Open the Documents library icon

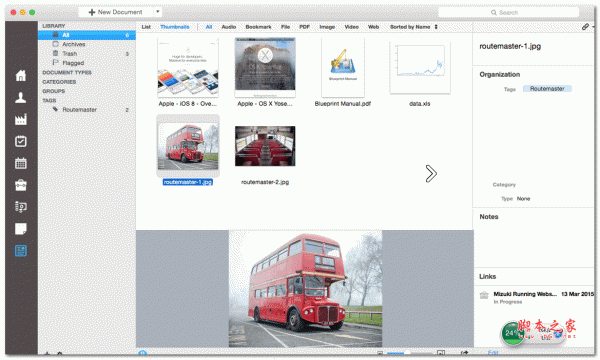(x=21, y=251)
